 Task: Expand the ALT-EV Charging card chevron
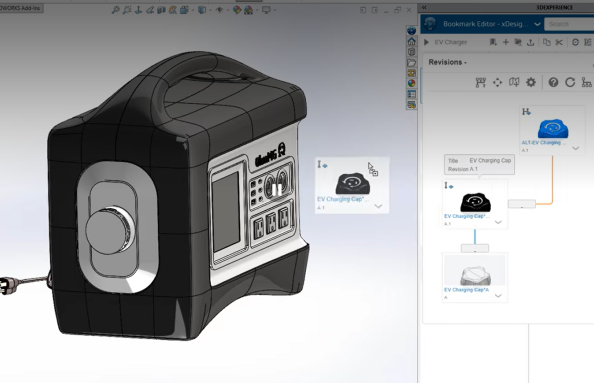pyautogui.click(x=575, y=148)
